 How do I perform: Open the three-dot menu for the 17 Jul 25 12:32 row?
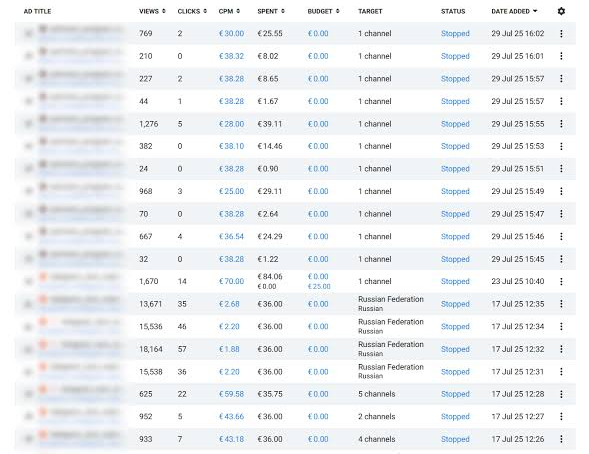561,349
